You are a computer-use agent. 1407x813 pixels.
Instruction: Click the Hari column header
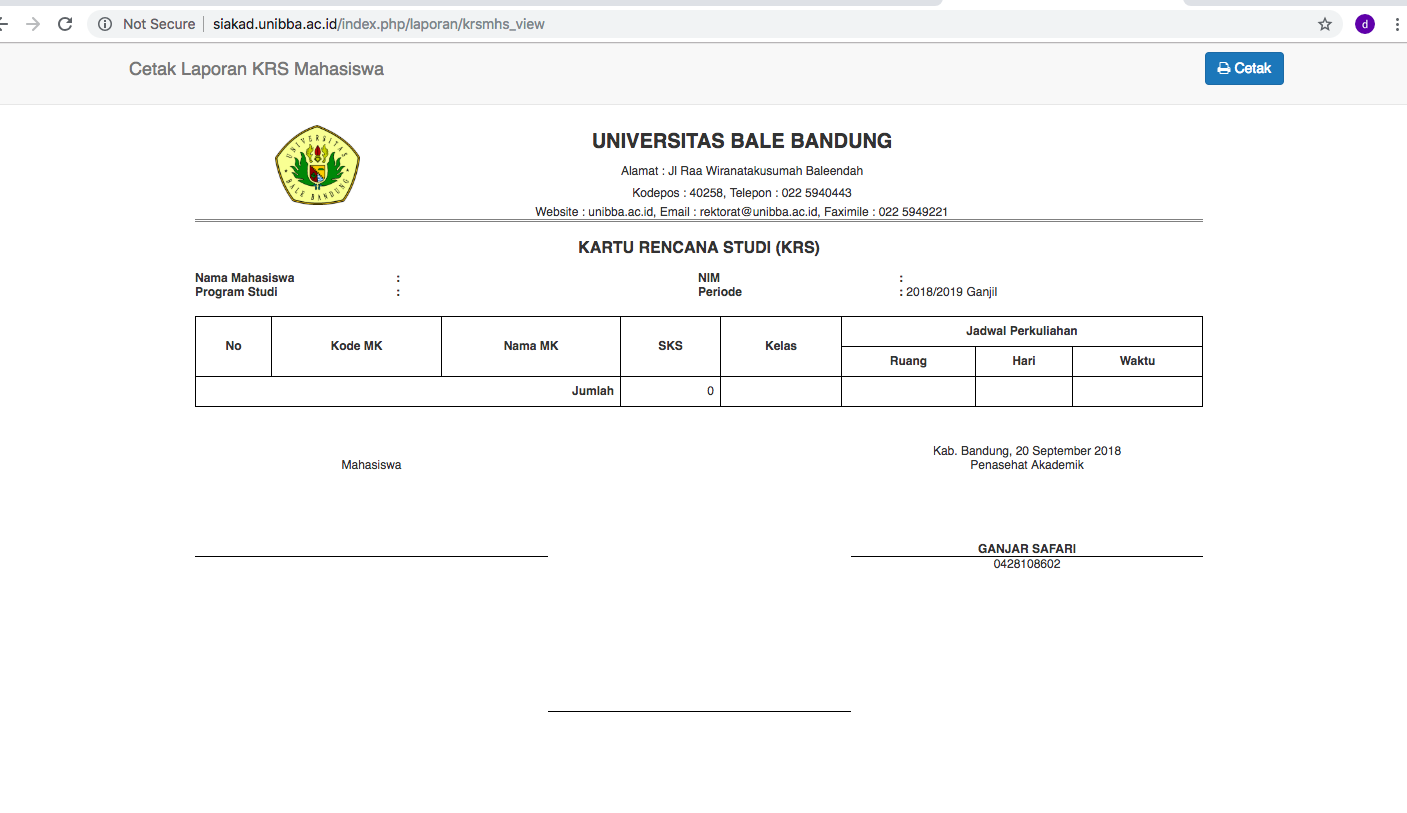tap(1024, 361)
